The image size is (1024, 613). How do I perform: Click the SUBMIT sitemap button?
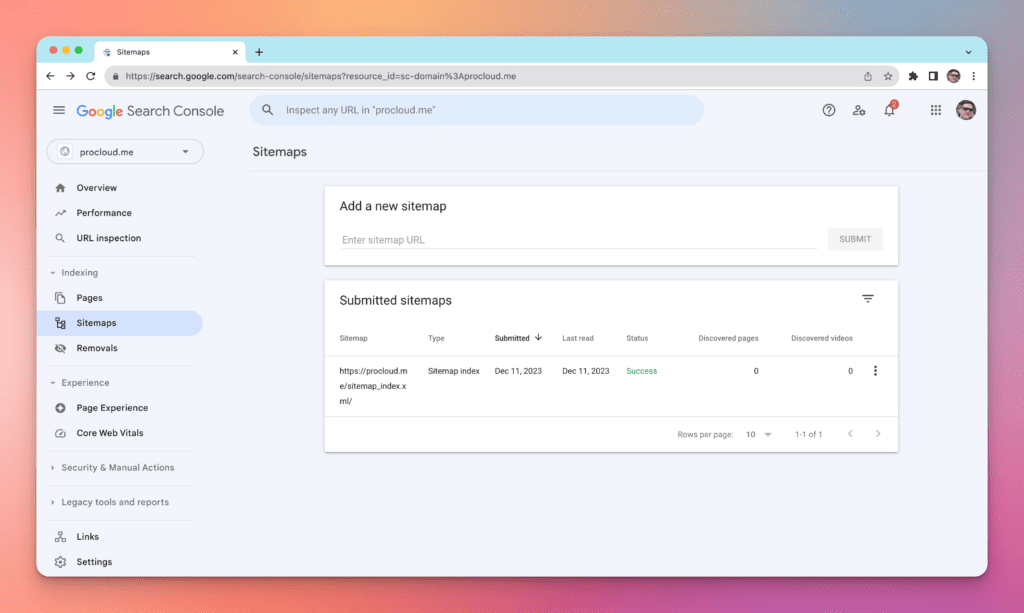(x=855, y=240)
